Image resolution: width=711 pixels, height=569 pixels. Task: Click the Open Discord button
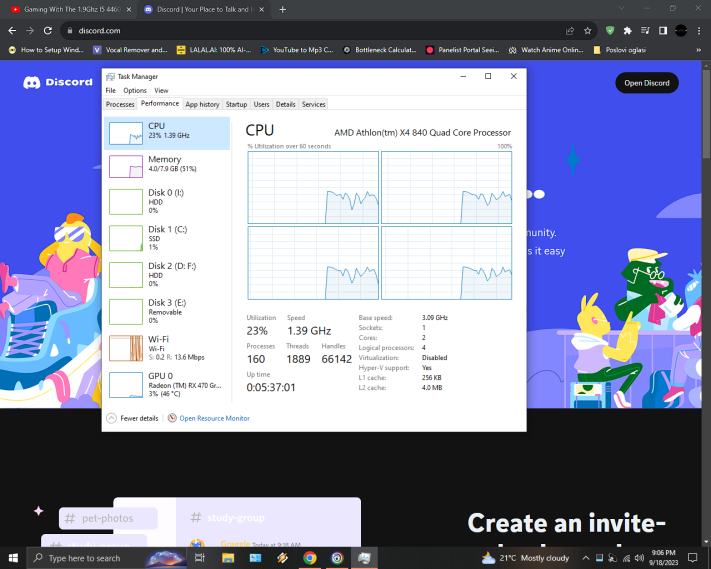pyautogui.click(x=647, y=83)
